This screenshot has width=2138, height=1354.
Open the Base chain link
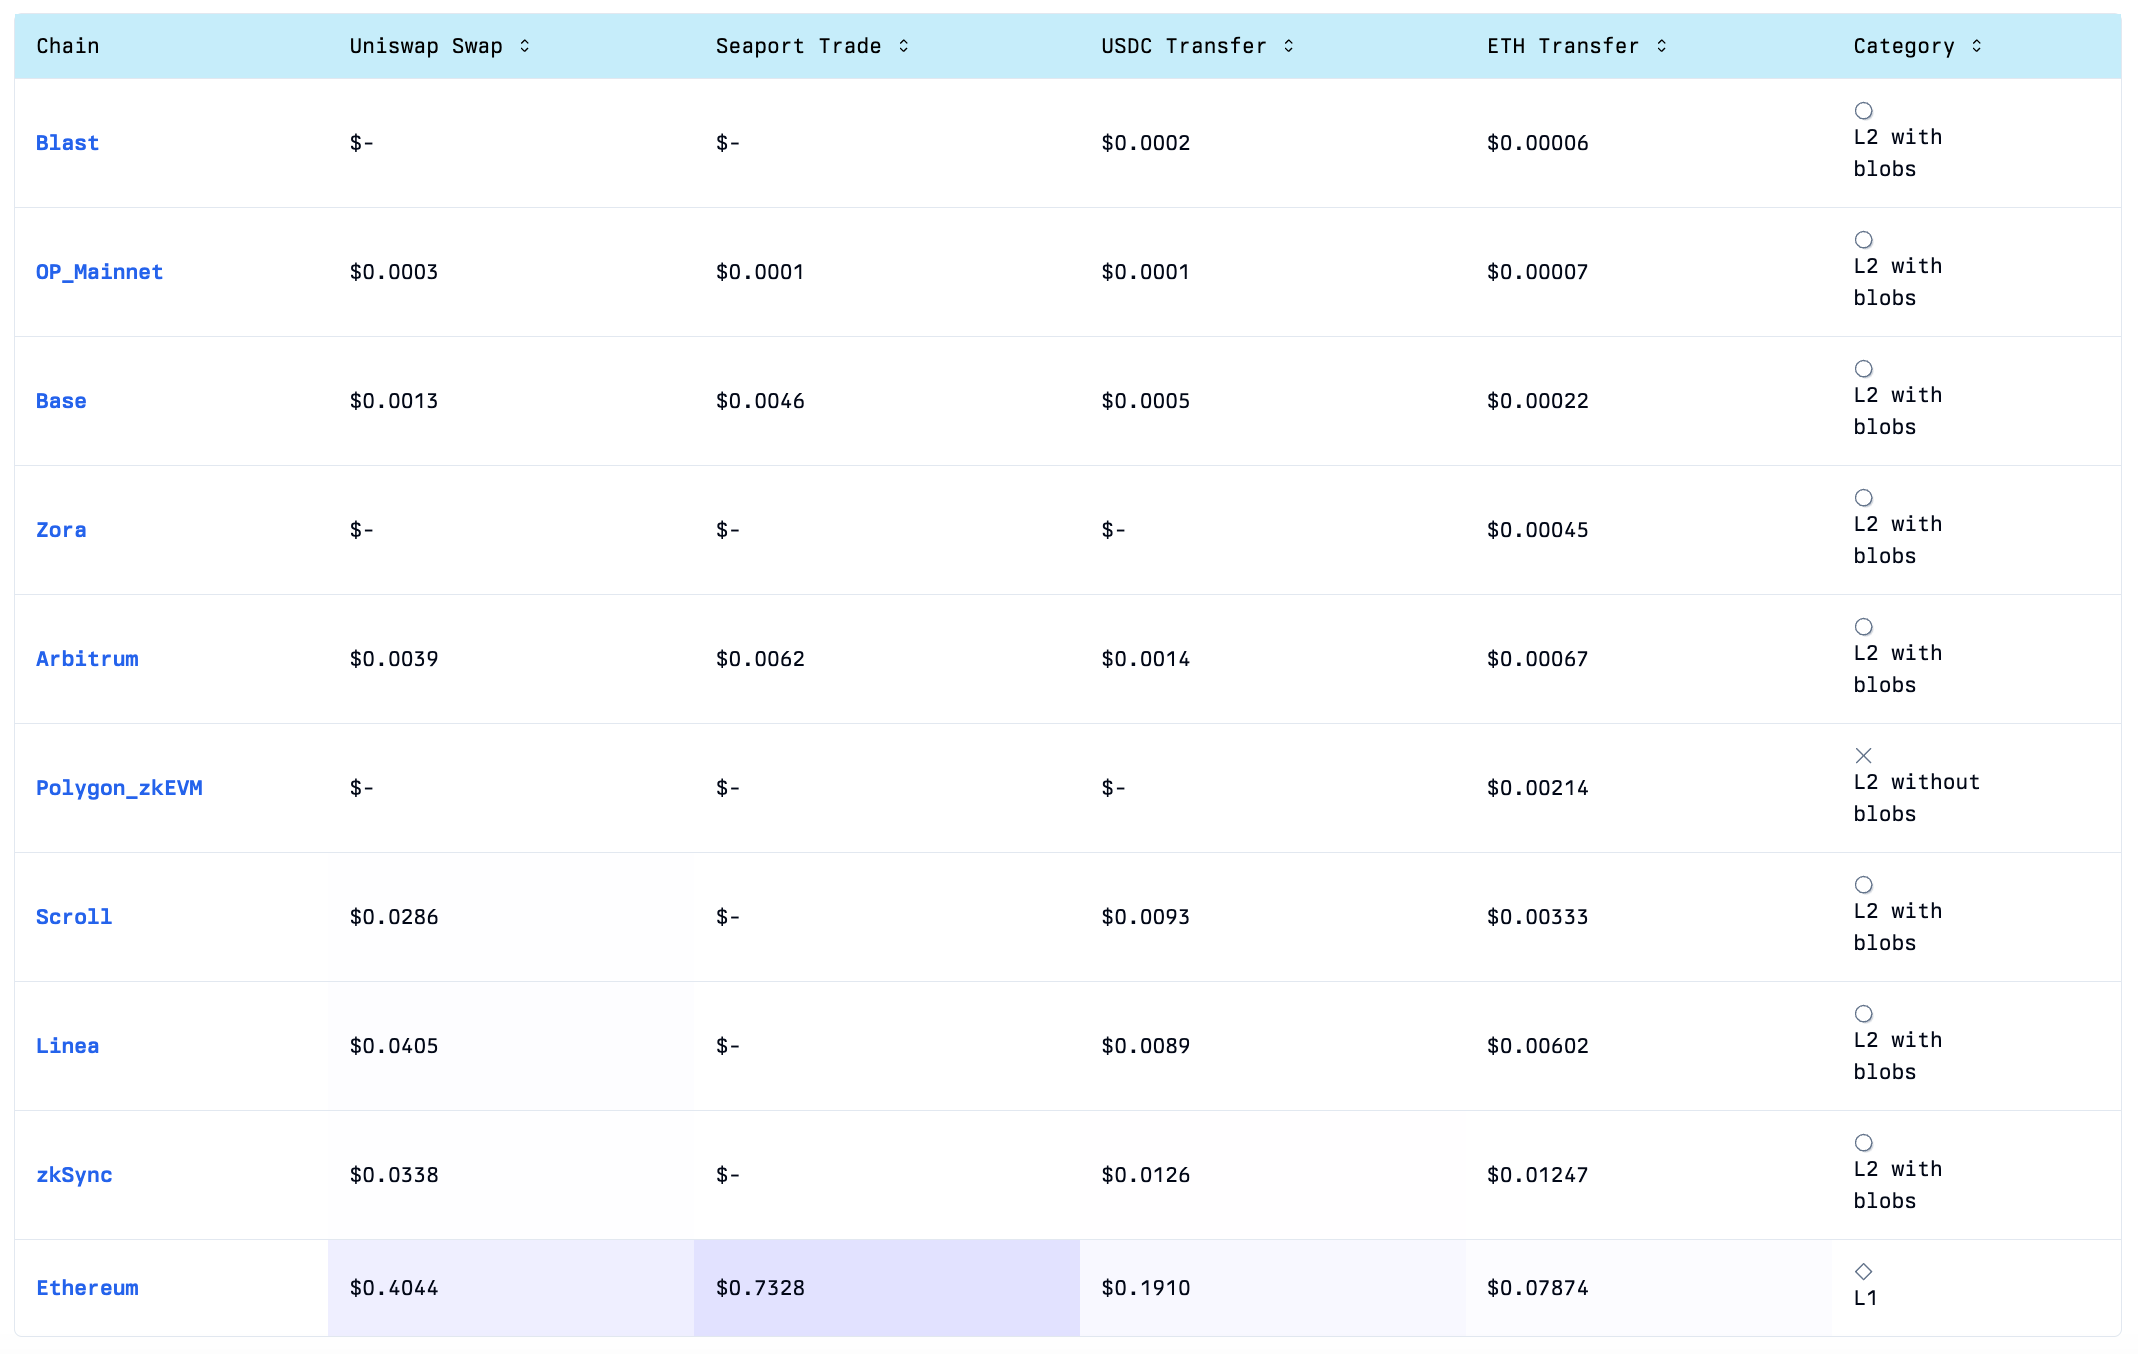pyautogui.click(x=61, y=401)
